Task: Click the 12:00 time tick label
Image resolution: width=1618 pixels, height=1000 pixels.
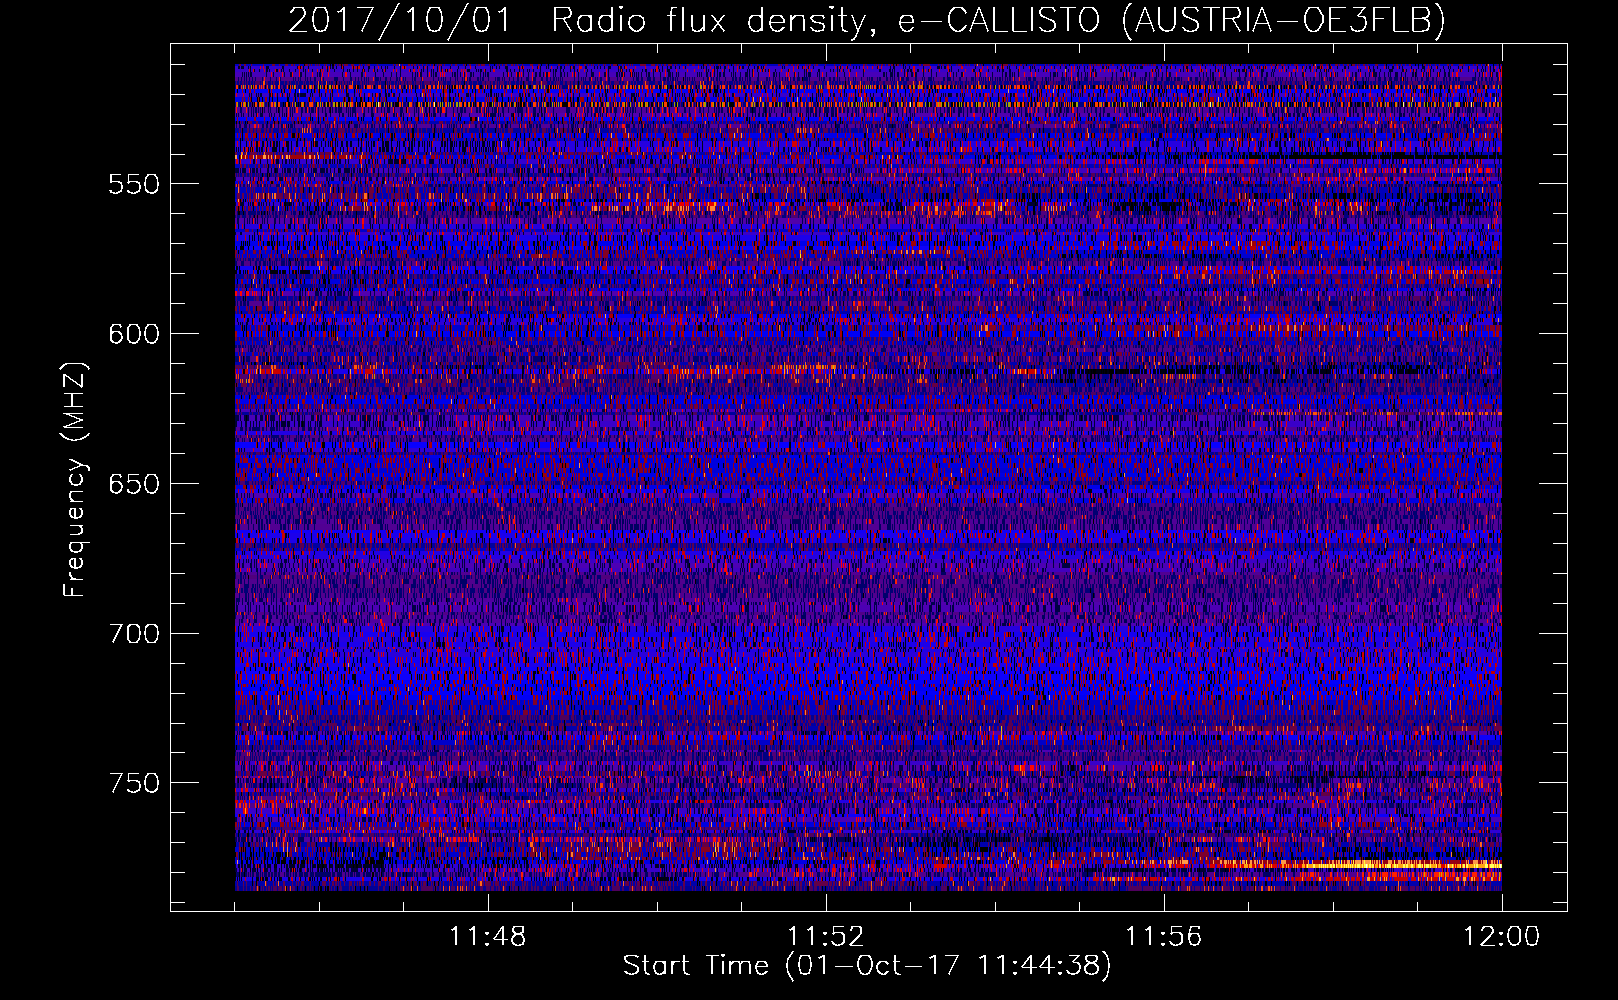Action: [1502, 937]
